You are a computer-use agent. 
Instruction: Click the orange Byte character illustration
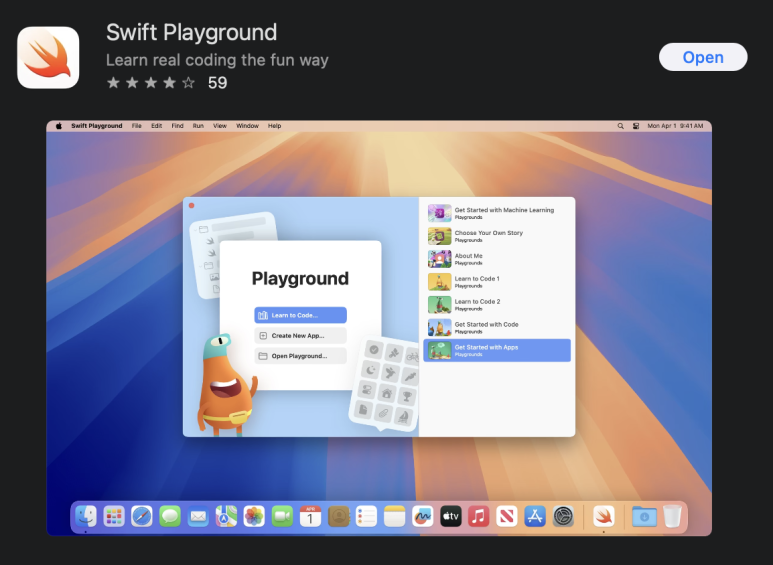pos(226,385)
